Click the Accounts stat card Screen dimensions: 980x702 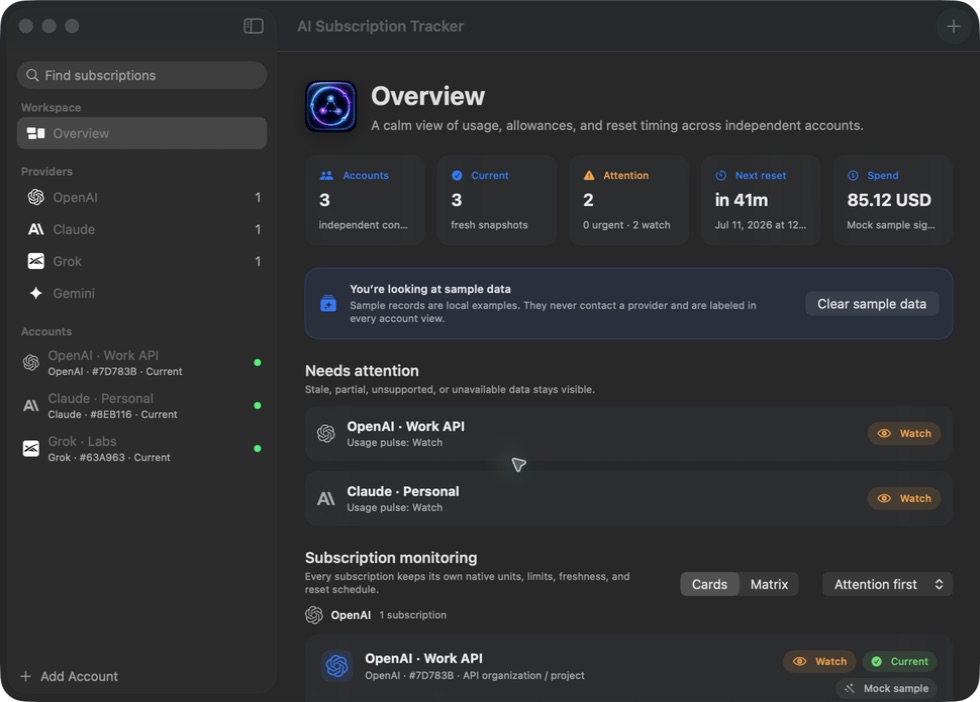click(365, 200)
